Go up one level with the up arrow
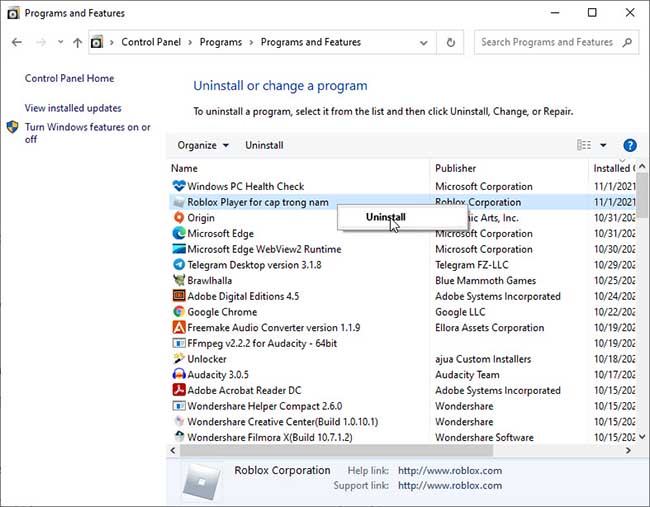This screenshot has width=650, height=507. point(77,42)
